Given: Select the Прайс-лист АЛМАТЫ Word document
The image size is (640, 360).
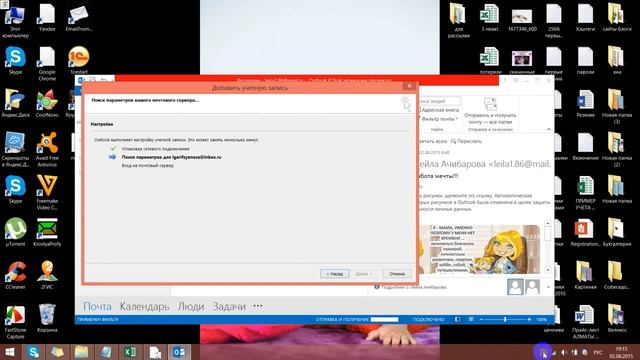Looking at the screenshot, I should click(x=585, y=322).
